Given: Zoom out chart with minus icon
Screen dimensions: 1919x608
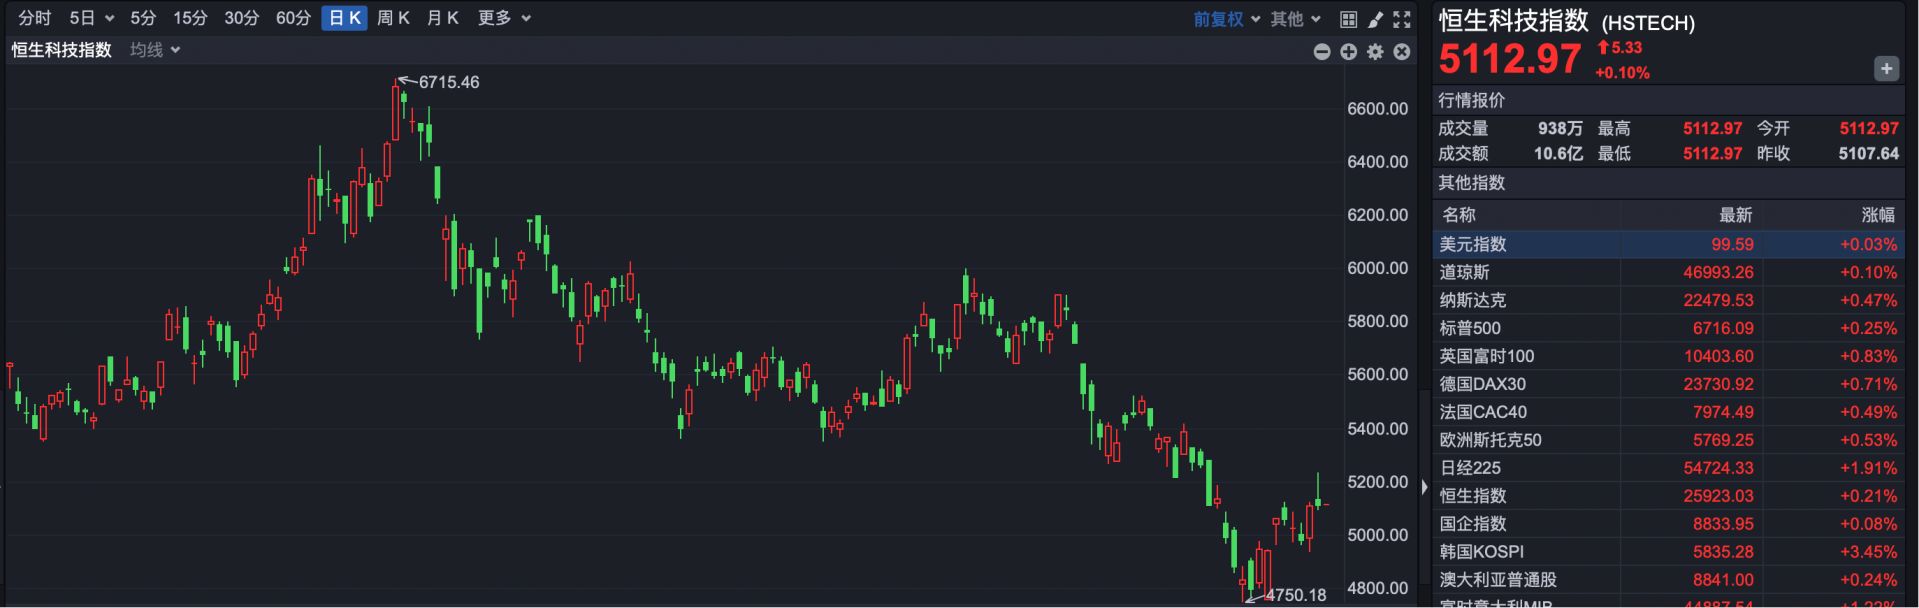Looking at the screenshot, I should click(1322, 52).
